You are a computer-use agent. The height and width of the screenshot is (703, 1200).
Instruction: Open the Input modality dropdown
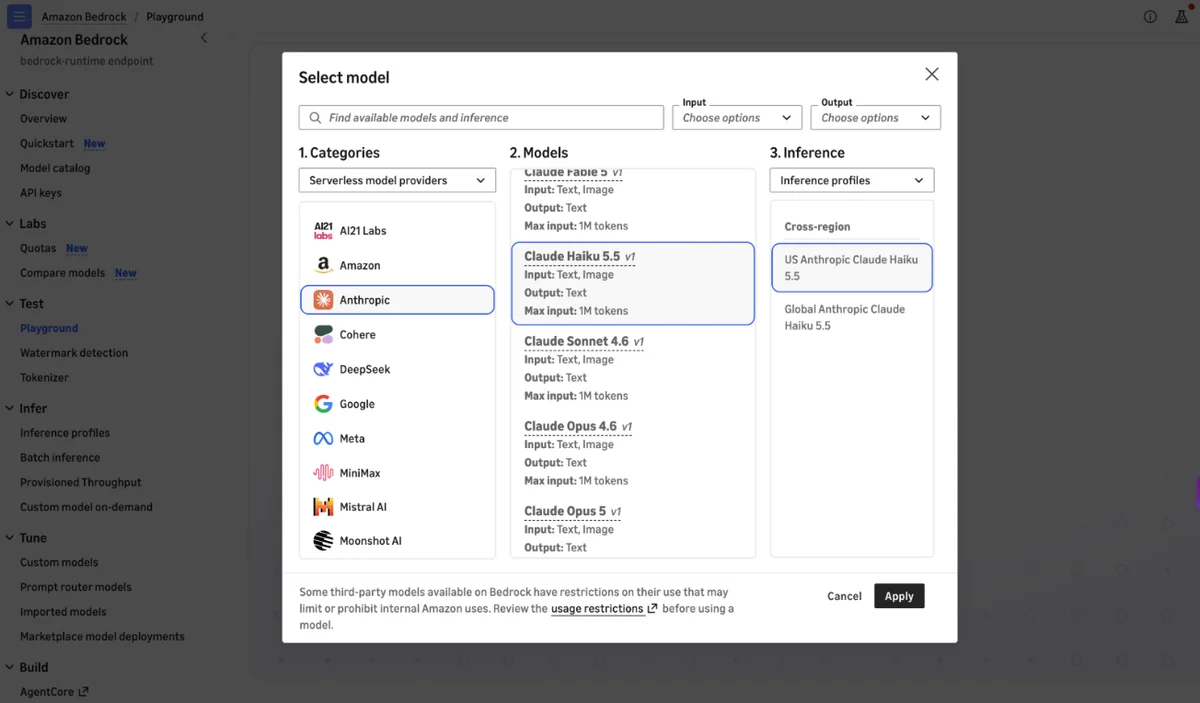[x=737, y=118]
